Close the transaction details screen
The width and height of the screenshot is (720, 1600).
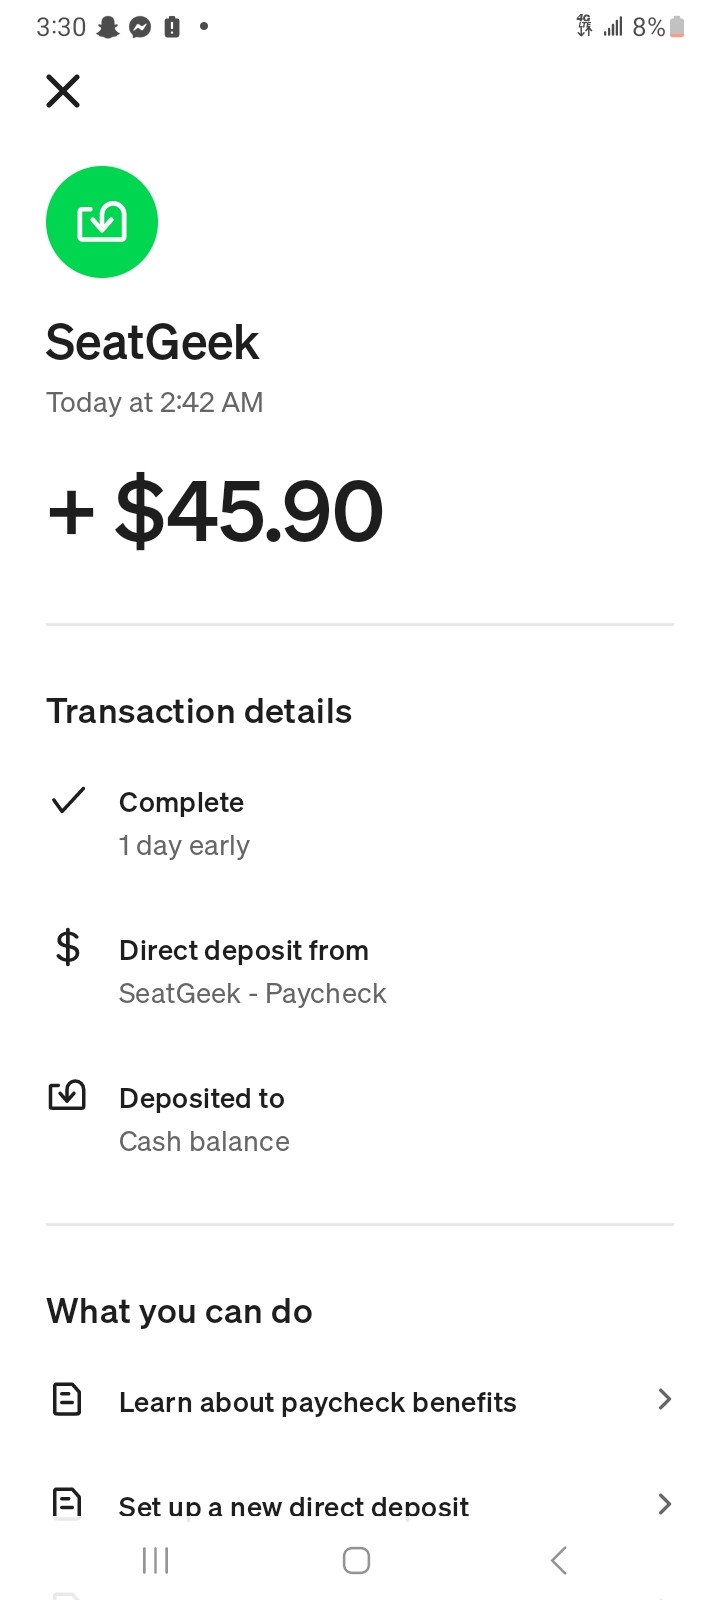coord(63,91)
